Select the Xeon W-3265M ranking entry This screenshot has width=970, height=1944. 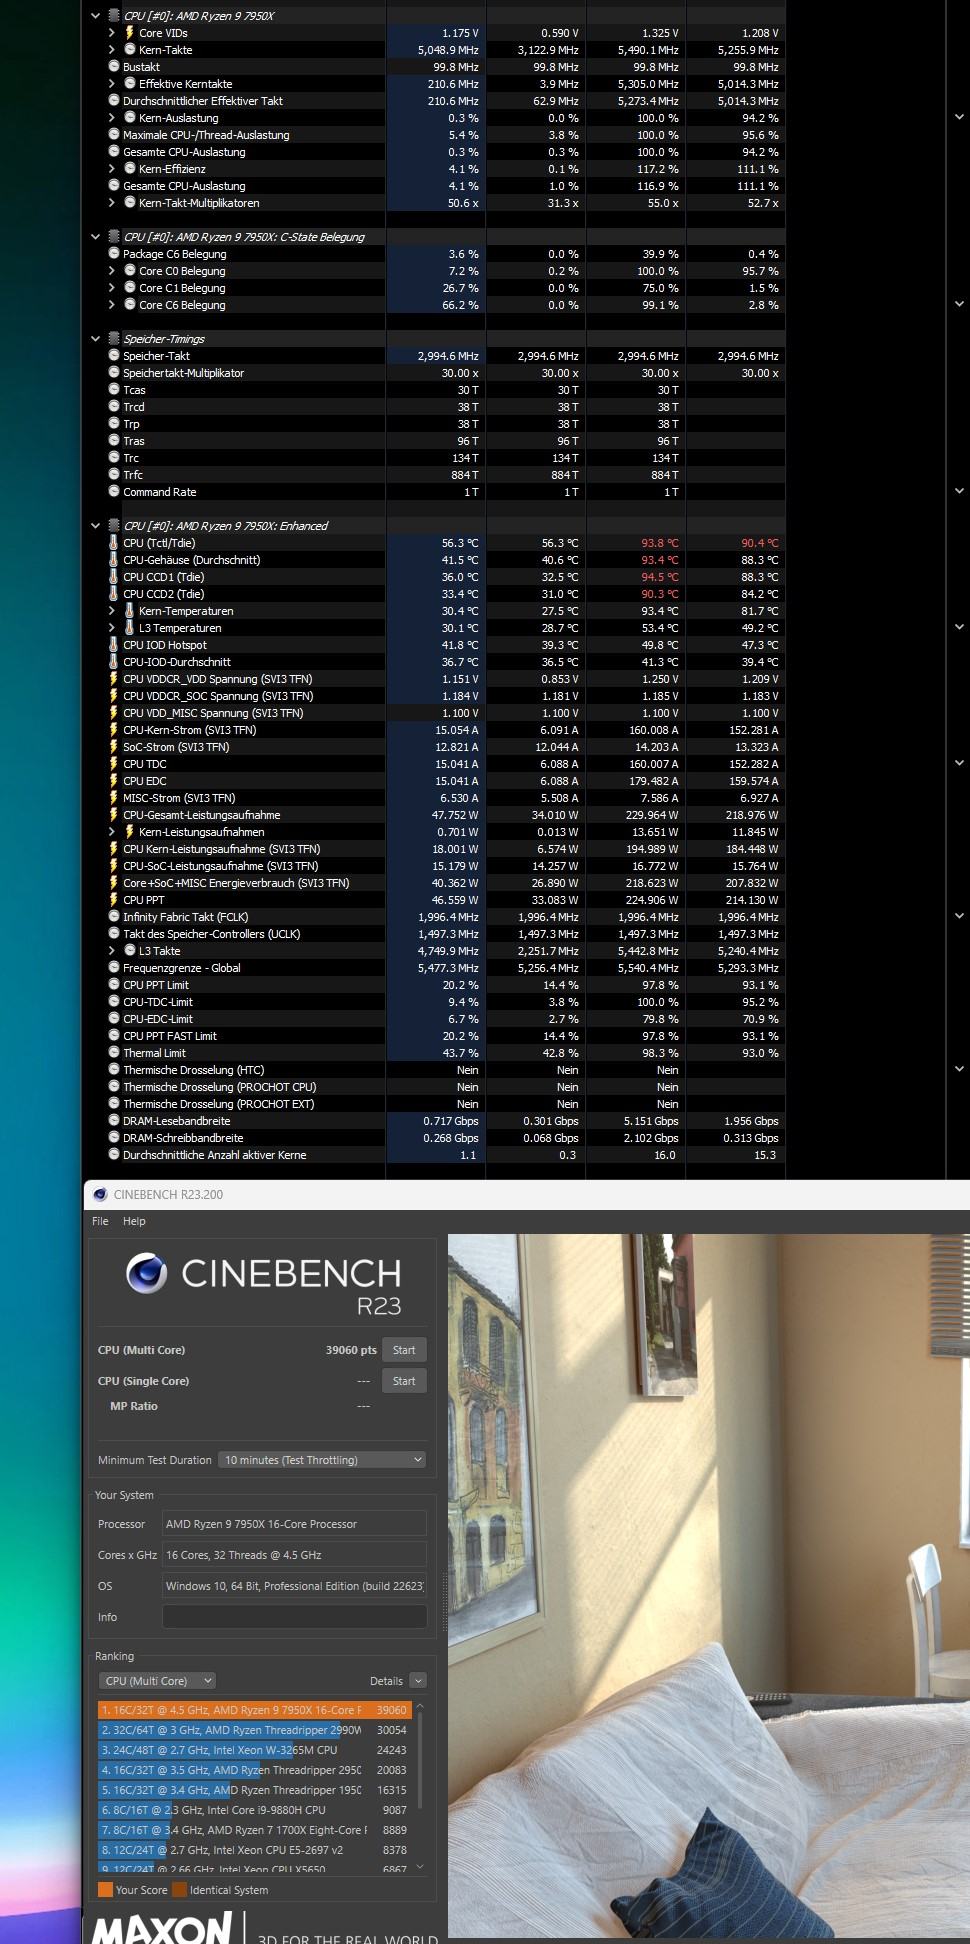[255, 1750]
